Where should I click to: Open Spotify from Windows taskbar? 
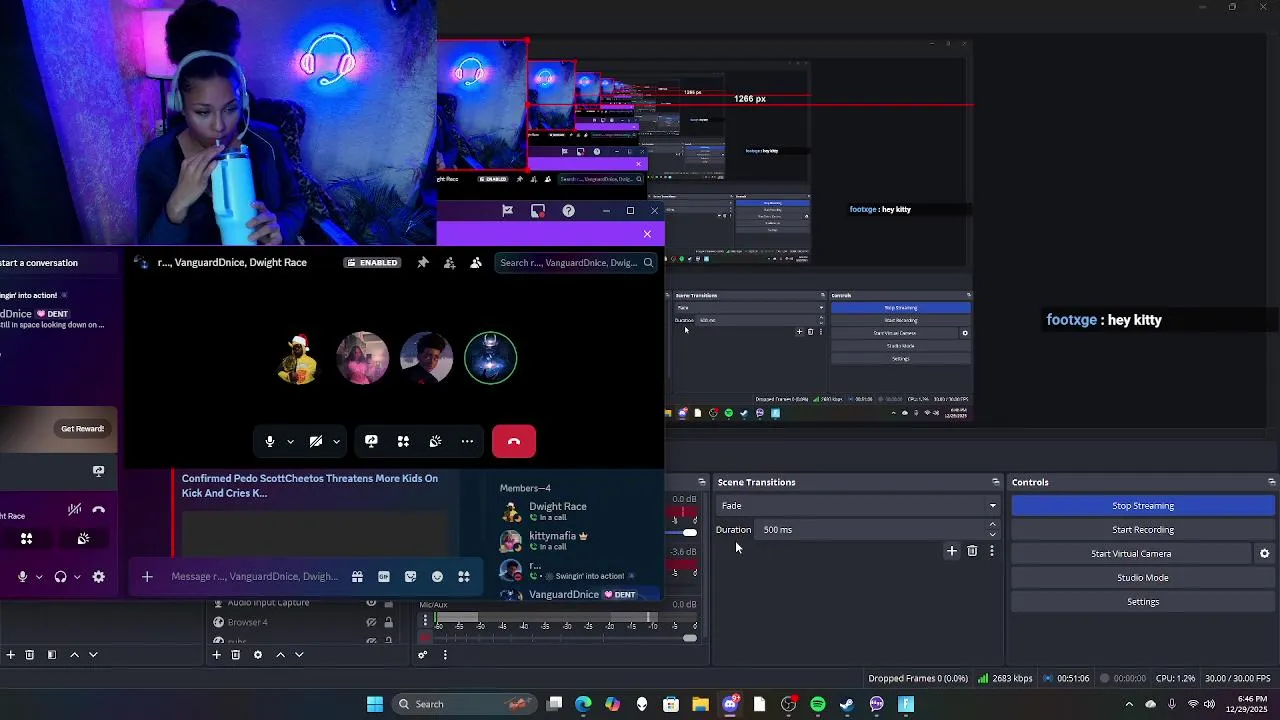[x=818, y=704]
